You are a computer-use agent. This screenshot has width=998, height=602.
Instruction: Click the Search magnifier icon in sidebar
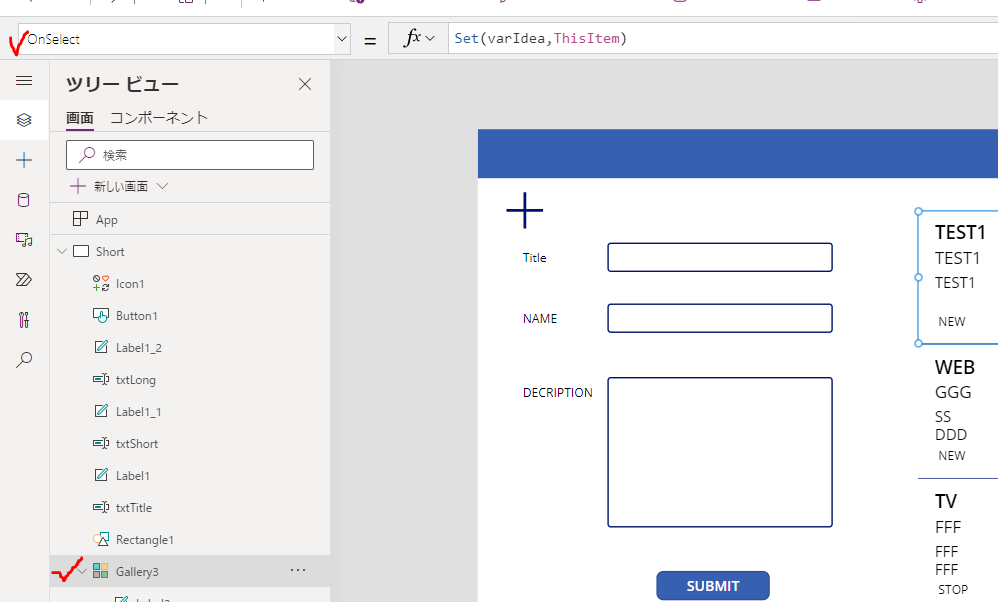coord(24,360)
